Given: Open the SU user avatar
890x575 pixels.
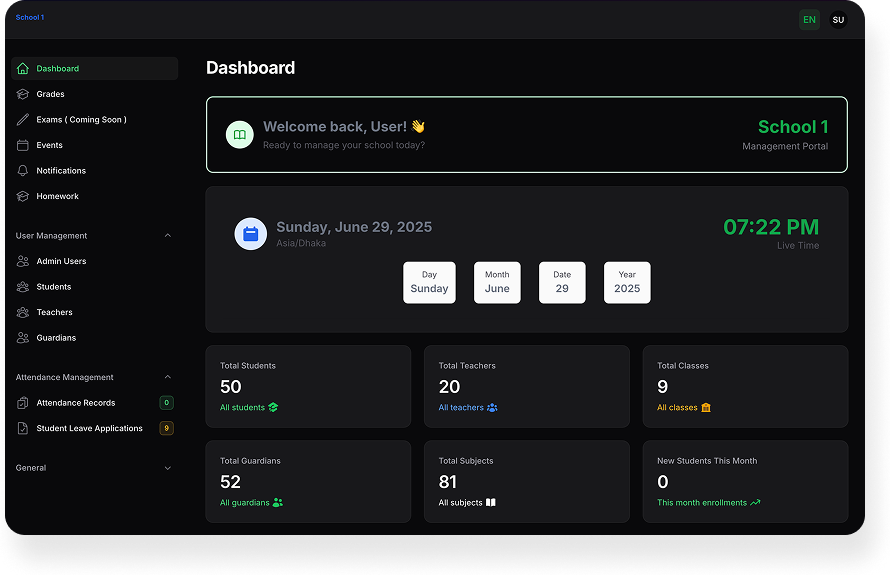Looking at the screenshot, I should (838, 20).
